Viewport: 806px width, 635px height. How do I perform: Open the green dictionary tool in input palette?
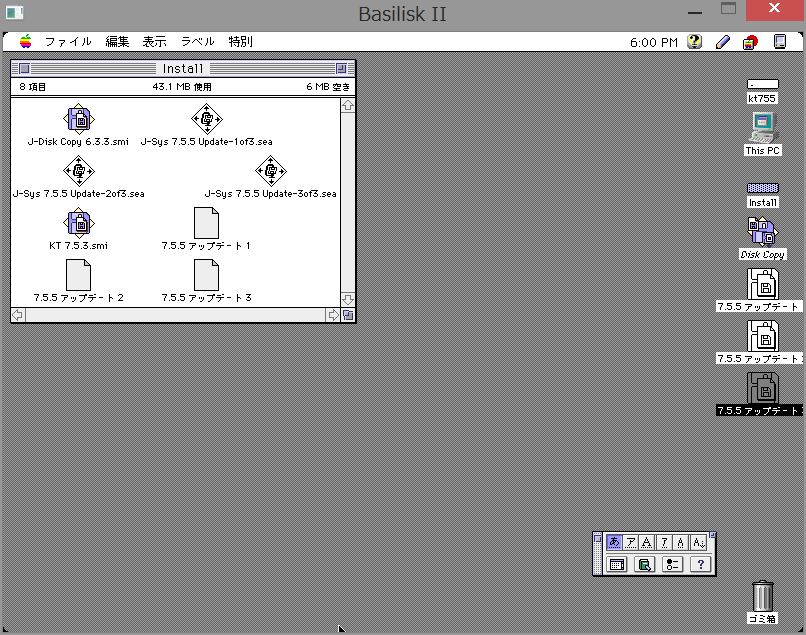coord(645,565)
